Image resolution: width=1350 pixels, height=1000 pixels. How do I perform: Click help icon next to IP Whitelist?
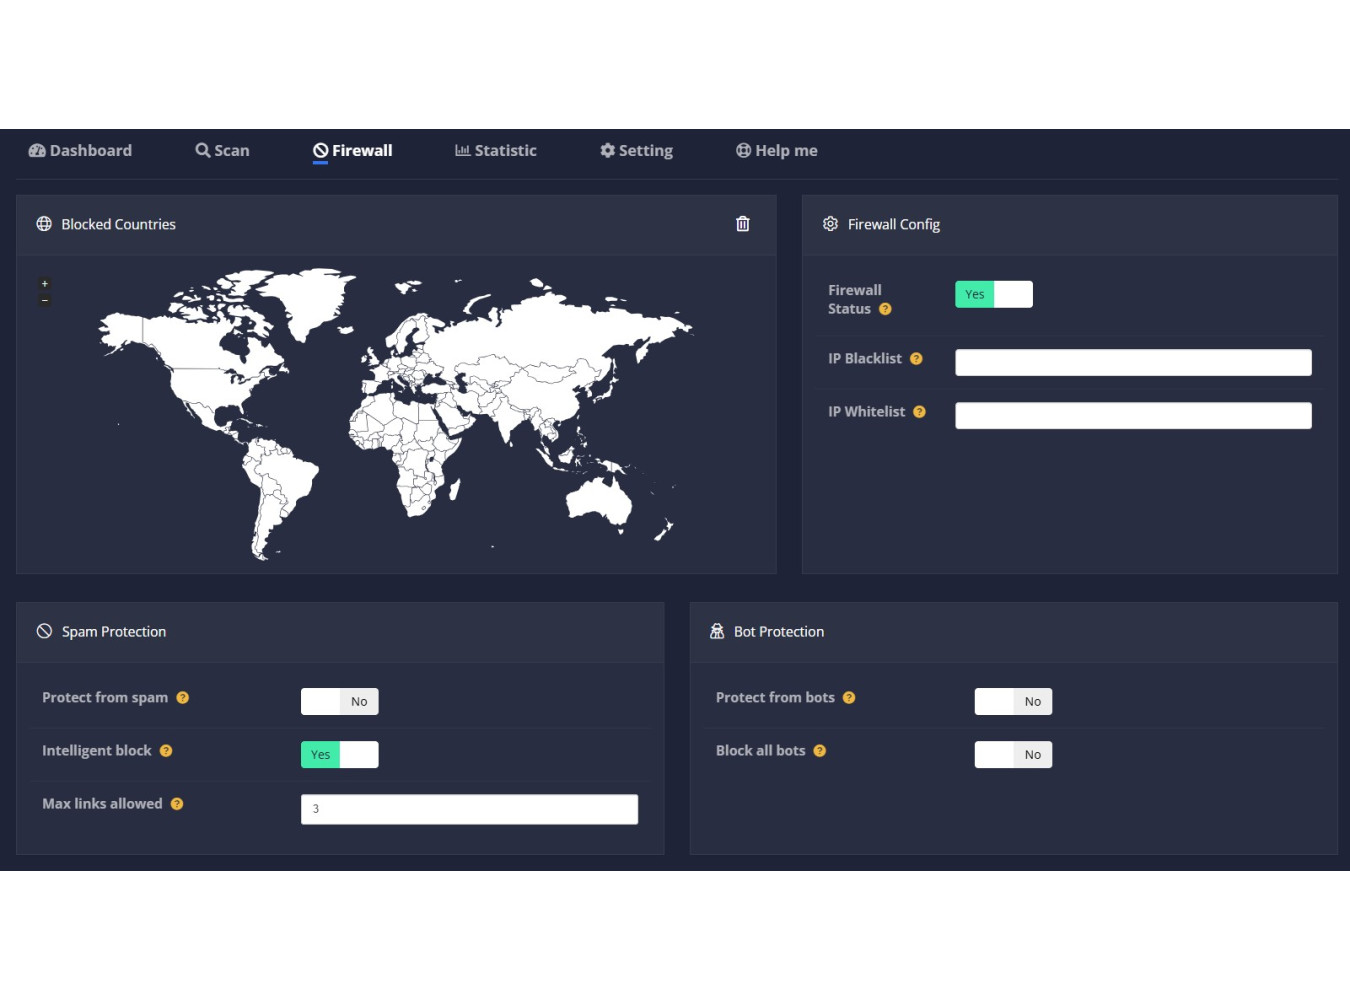coord(919,412)
